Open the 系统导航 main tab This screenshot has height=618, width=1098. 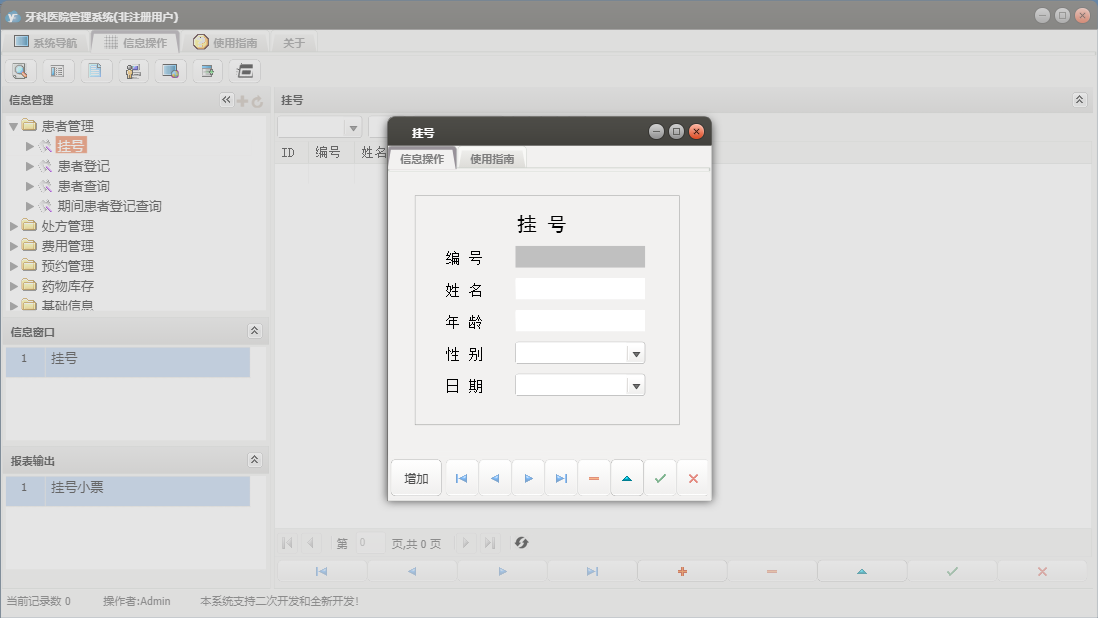click(x=45, y=43)
